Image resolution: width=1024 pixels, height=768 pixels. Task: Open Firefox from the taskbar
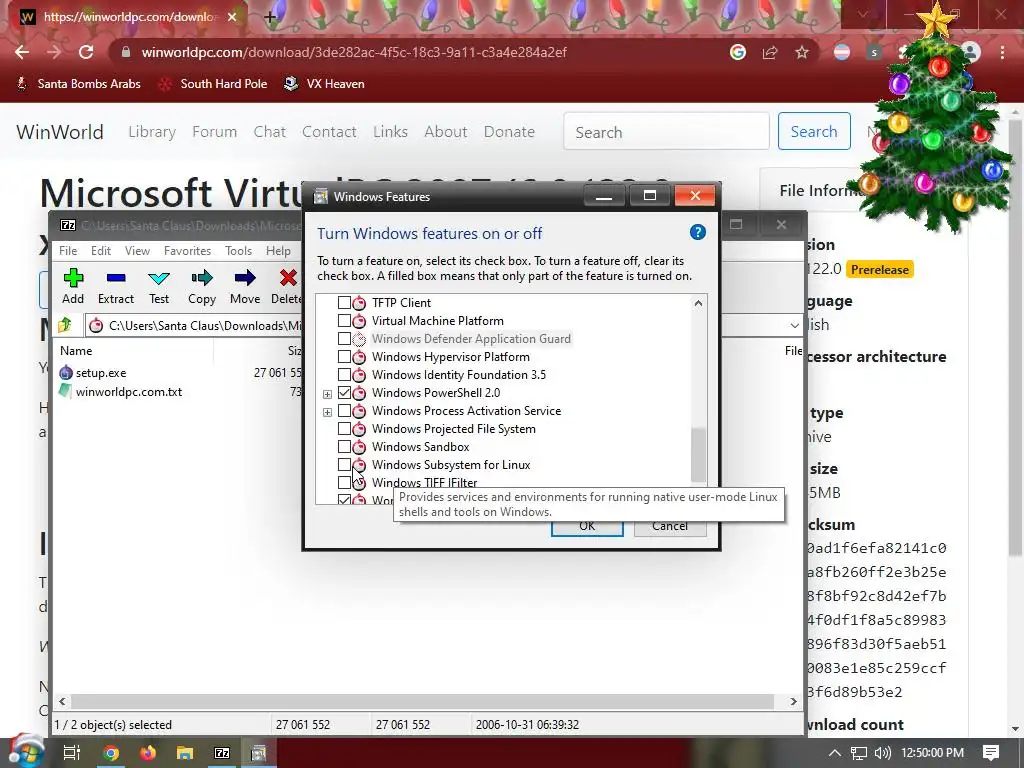click(148, 753)
